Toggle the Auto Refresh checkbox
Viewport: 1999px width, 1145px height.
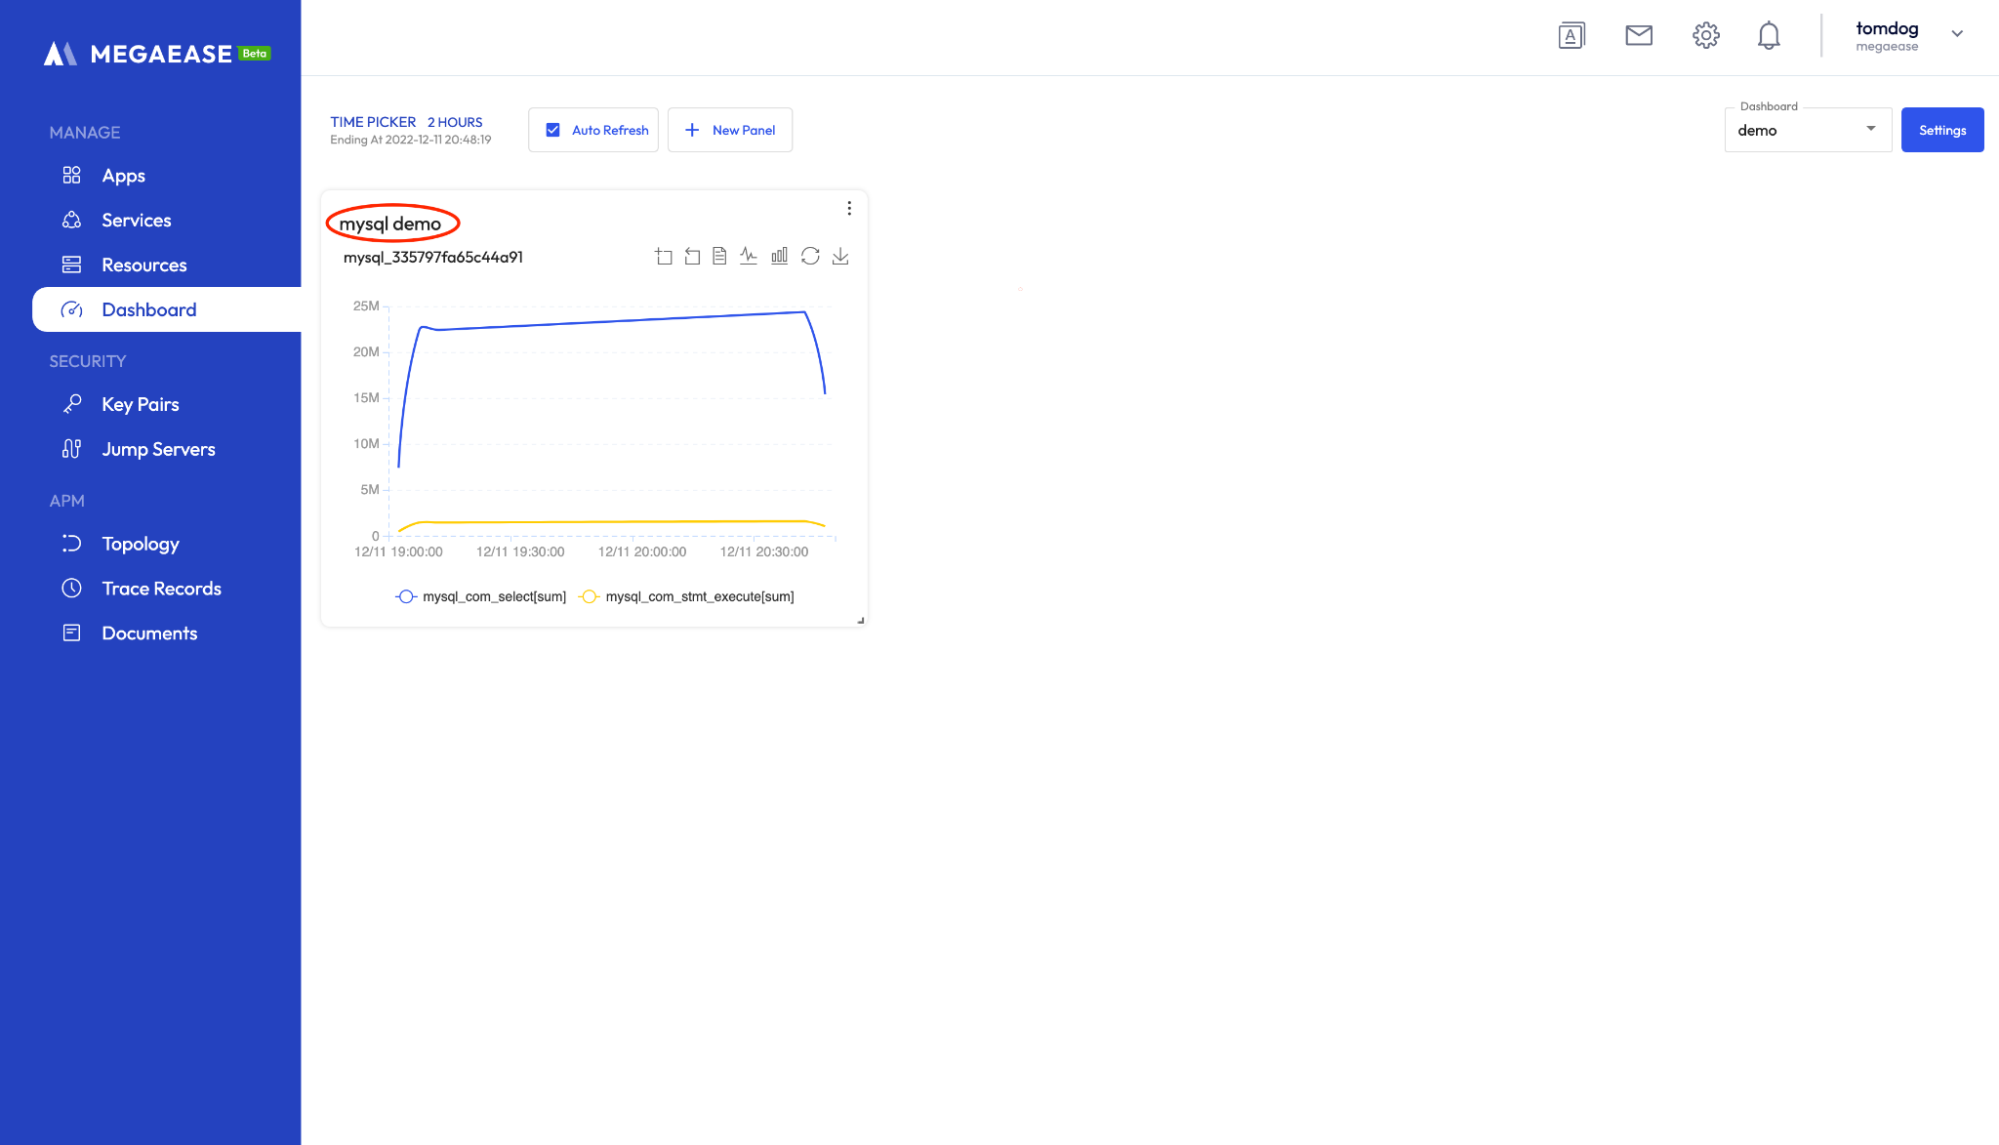(x=553, y=130)
